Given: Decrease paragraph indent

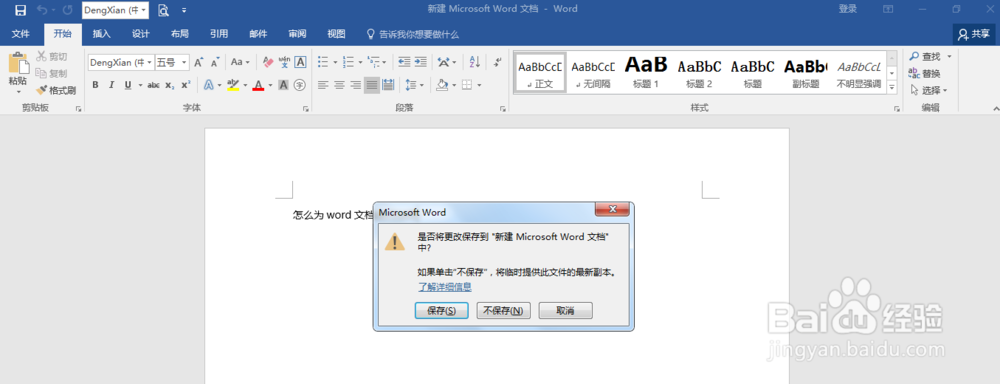Looking at the screenshot, I should coord(404,63).
